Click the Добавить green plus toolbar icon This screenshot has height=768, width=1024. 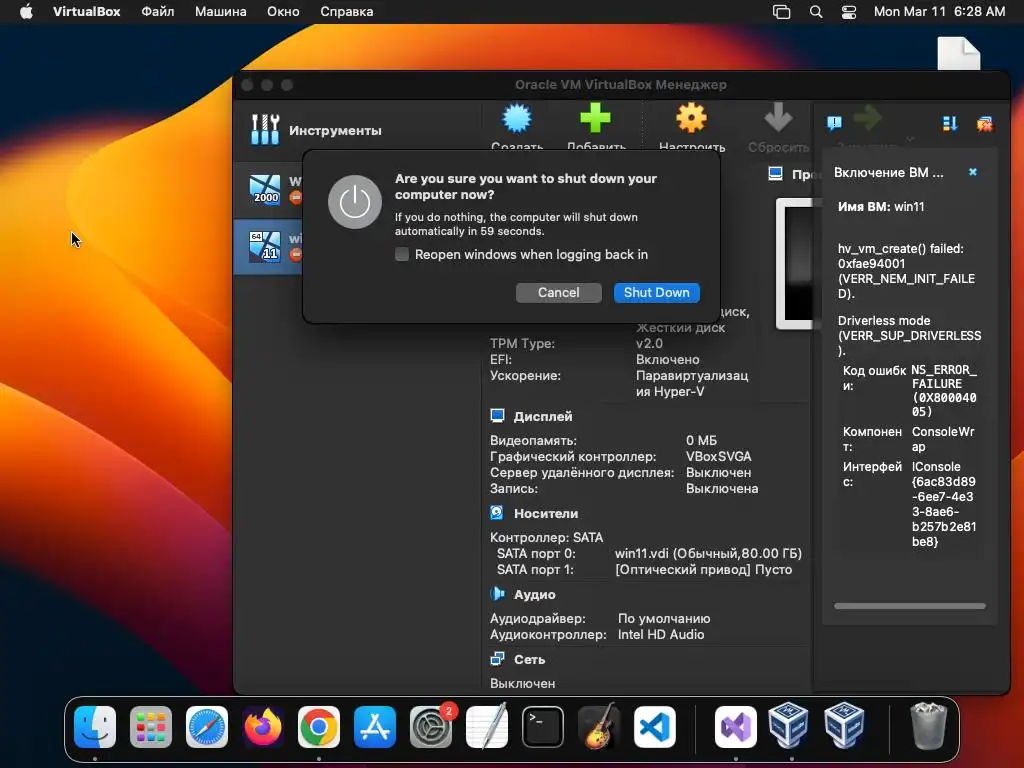point(595,118)
